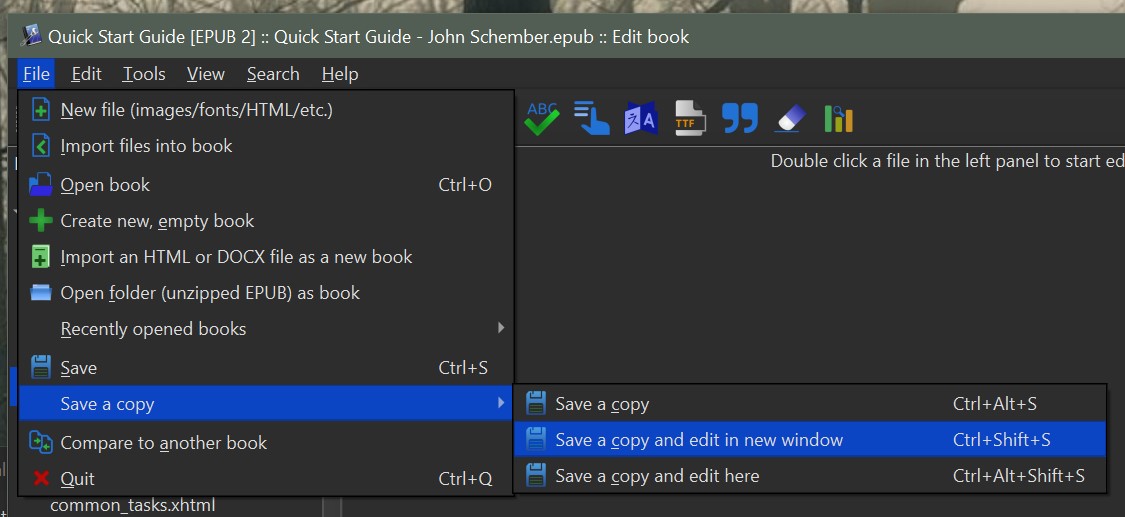Open the Edit menu

tap(86, 74)
